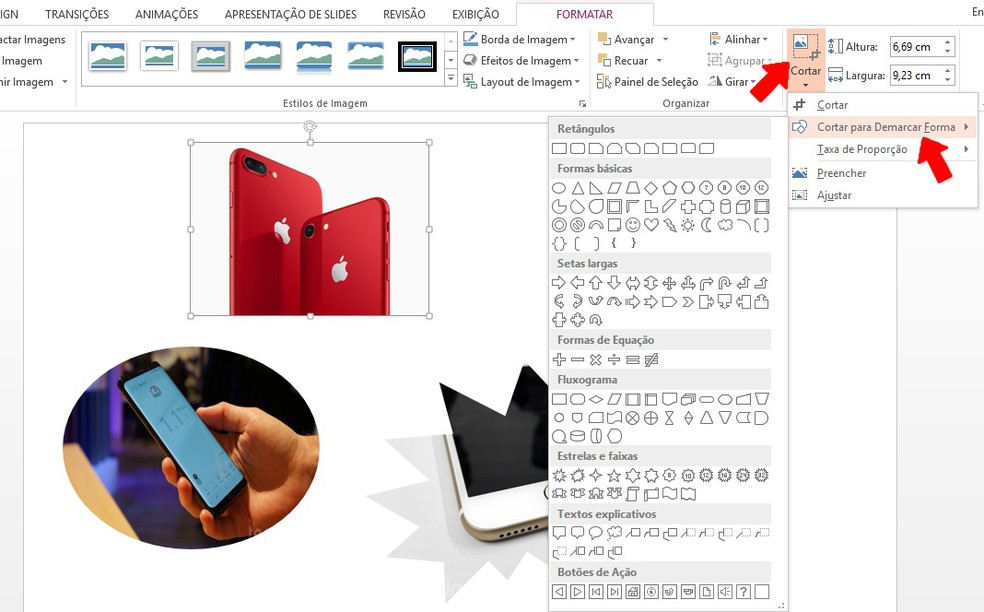Image resolution: width=984 pixels, height=612 pixels.
Task: Decrease Largura with the down stepper
Action: (948, 80)
